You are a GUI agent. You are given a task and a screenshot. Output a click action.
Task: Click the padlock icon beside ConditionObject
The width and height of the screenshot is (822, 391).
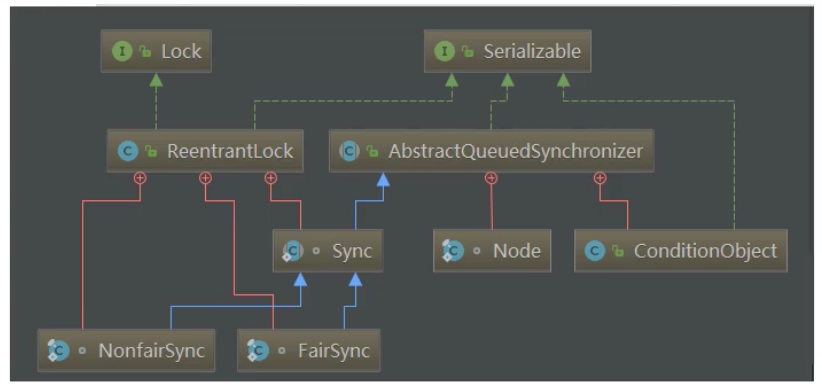[618, 252]
